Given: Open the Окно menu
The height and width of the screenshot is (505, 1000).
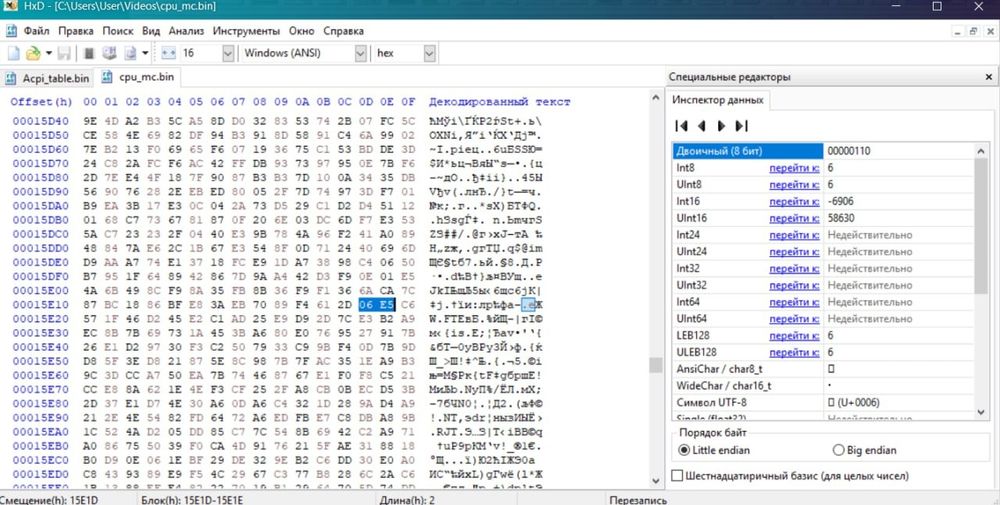Looking at the screenshot, I should click(x=302, y=31).
